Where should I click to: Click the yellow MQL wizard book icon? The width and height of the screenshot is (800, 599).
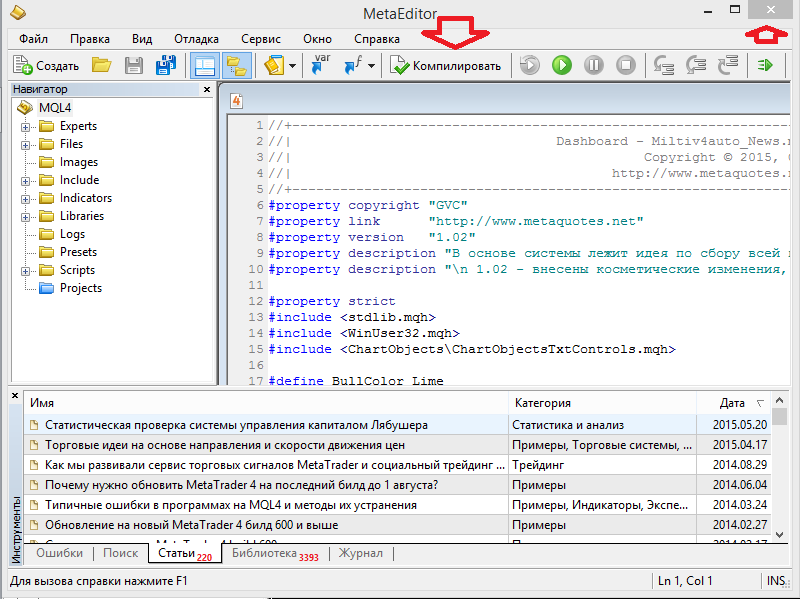[x=274, y=65]
